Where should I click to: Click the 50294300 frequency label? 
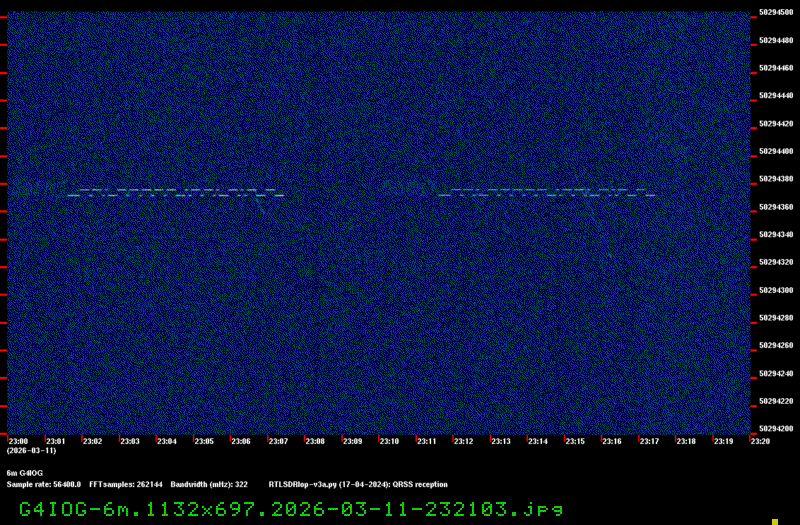pos(776,290)
